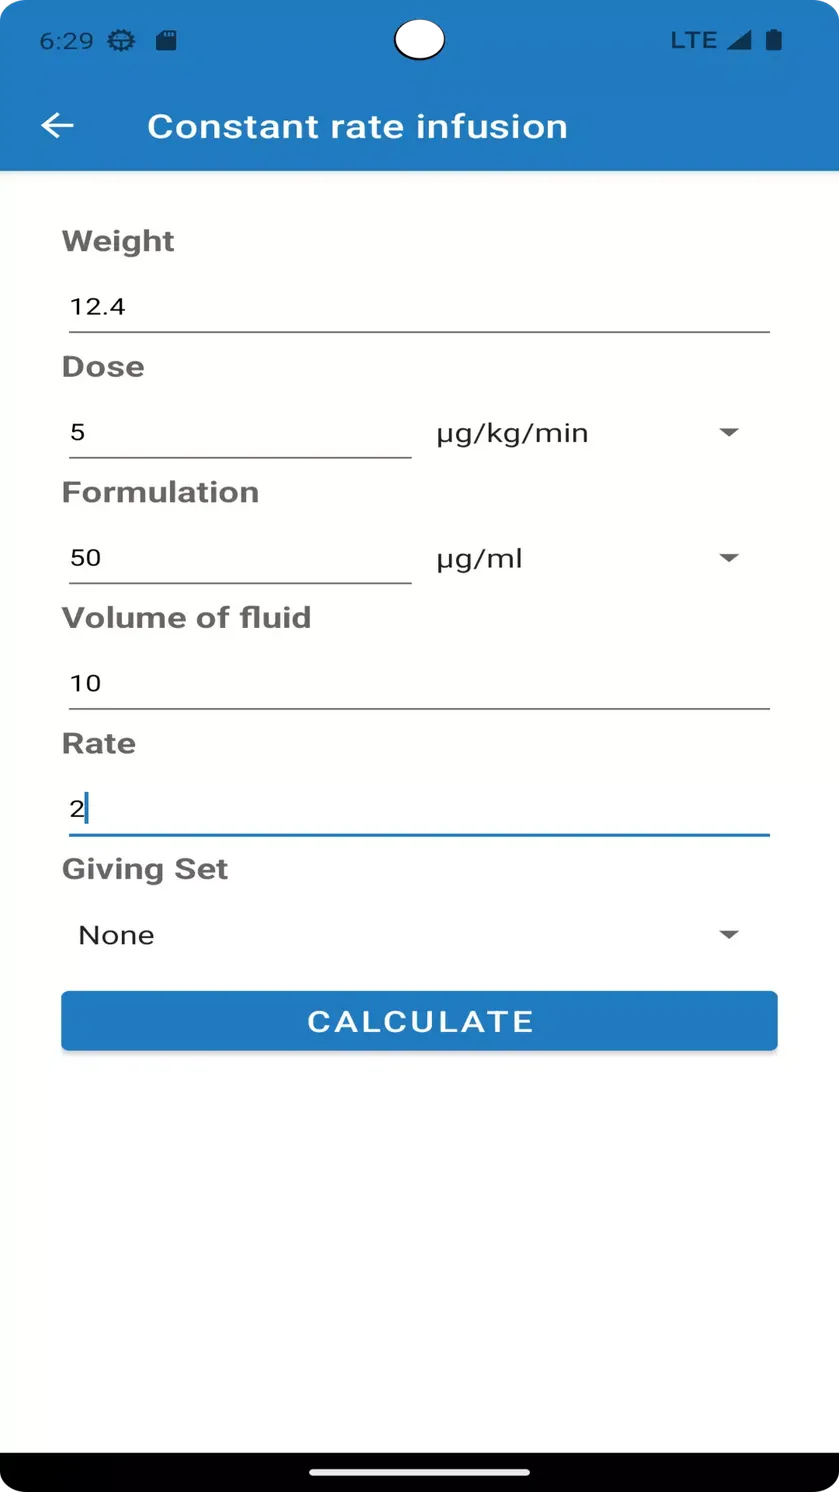The height and width of the screenshot is (1492, 839).
Task: Focus the Dose value field
Action: click(x=240, y=433)
